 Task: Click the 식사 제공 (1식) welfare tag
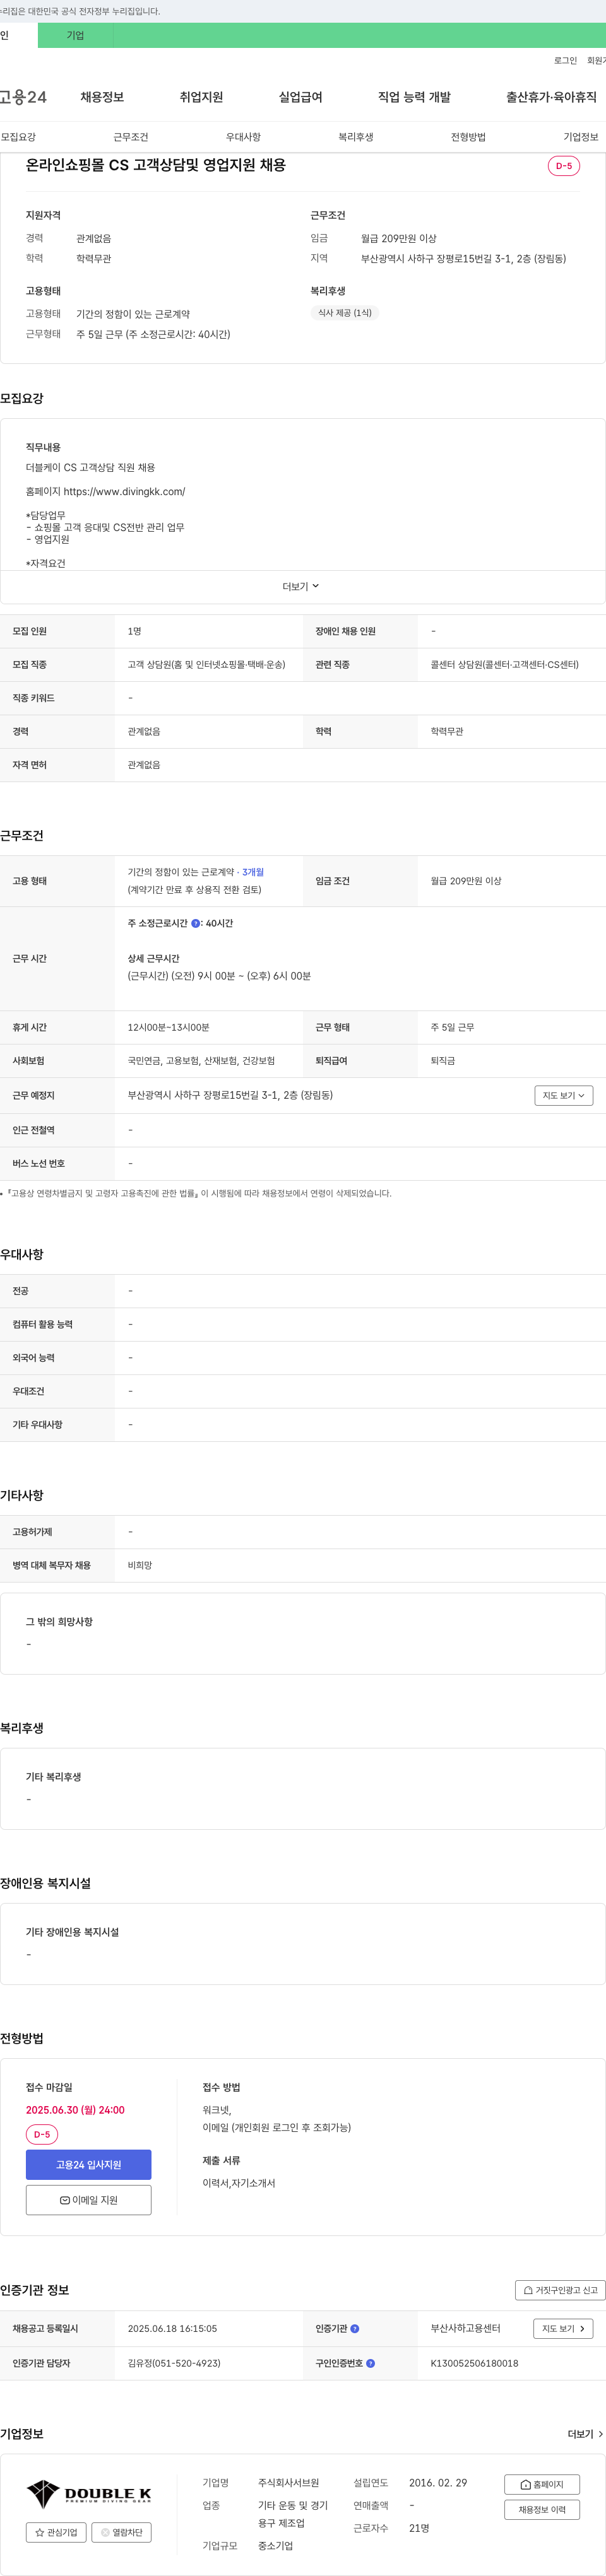coord(345,313)
